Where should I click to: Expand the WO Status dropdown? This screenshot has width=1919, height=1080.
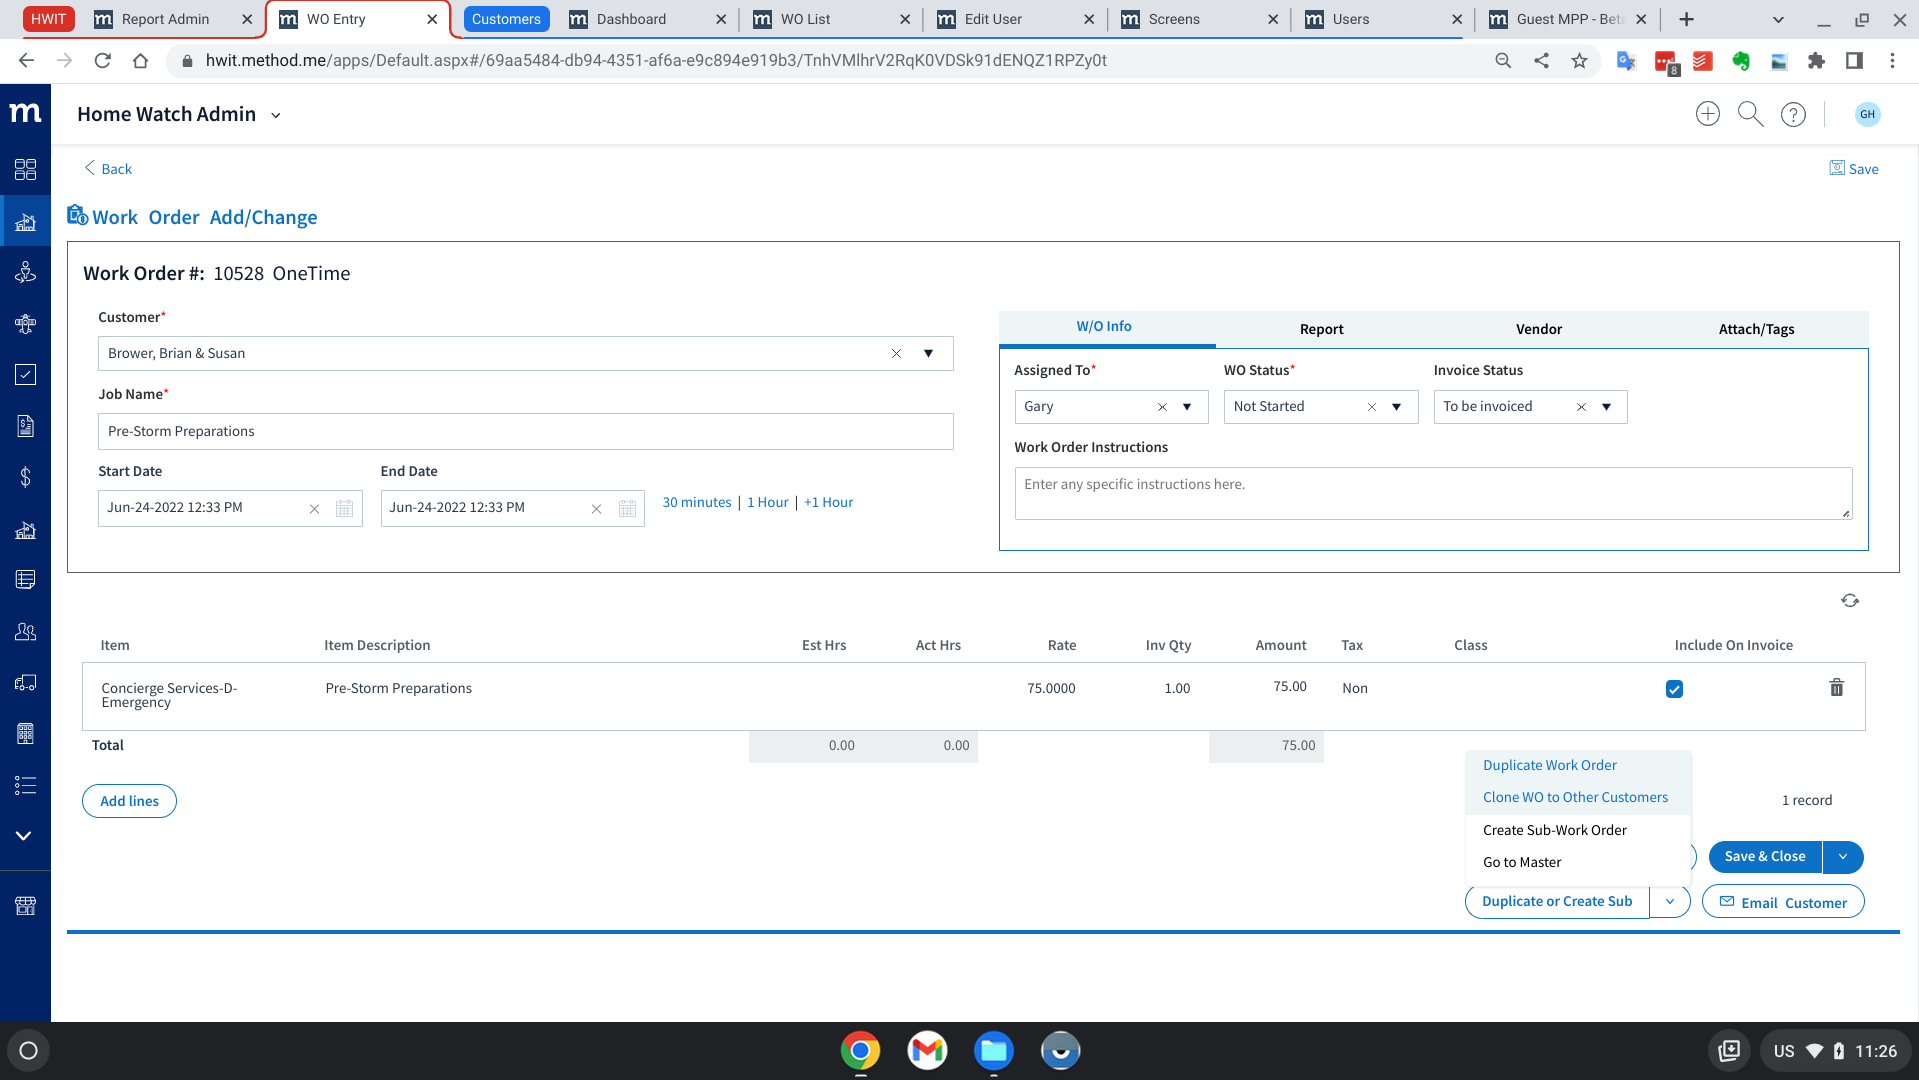(x=1397, y=407)
